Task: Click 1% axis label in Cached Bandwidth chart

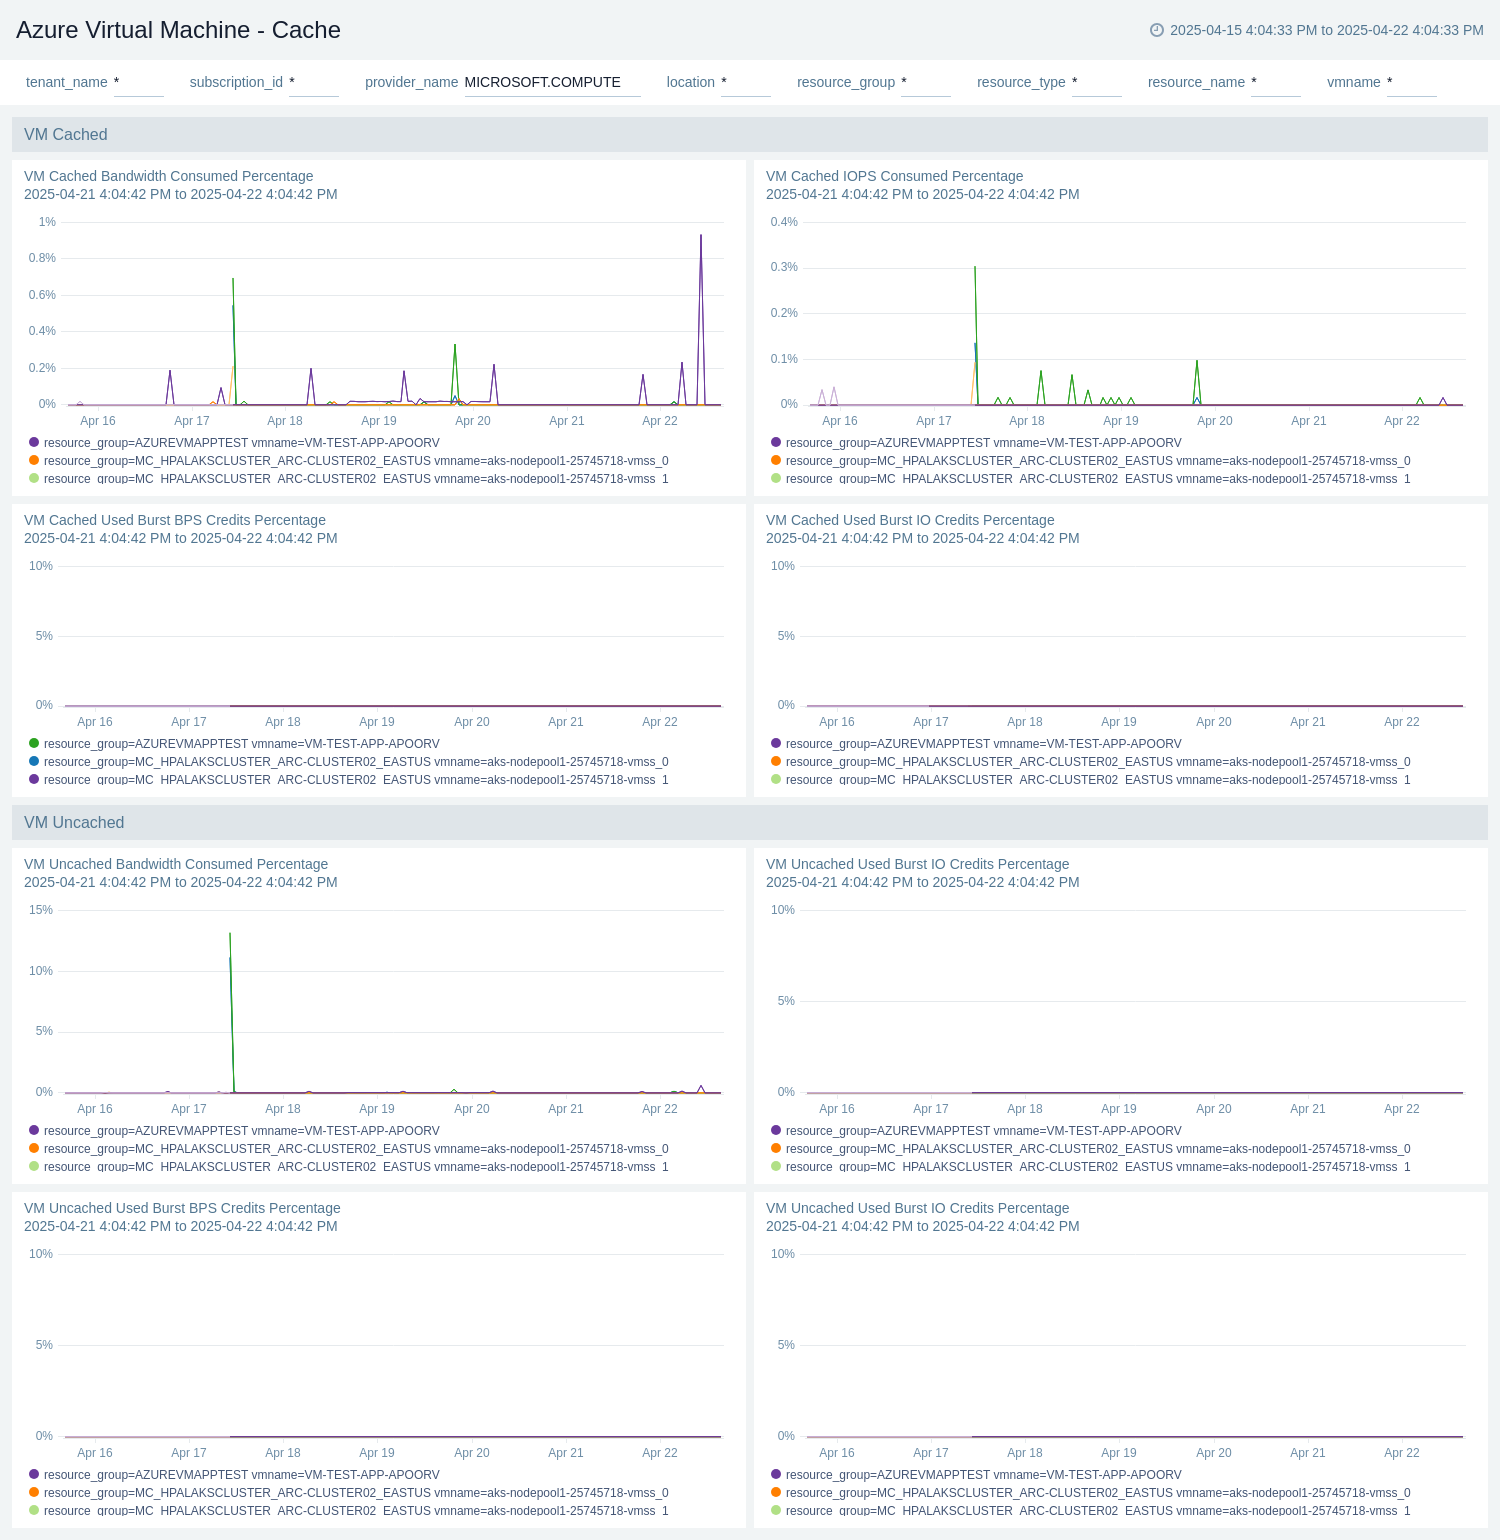Action: point(47,222)
